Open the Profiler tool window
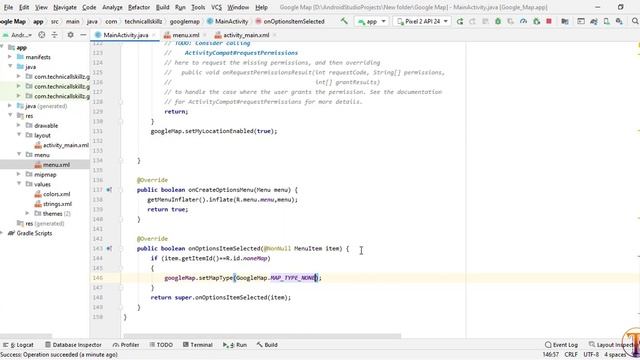This screenshot has width=640, height=360. (126, 345)
